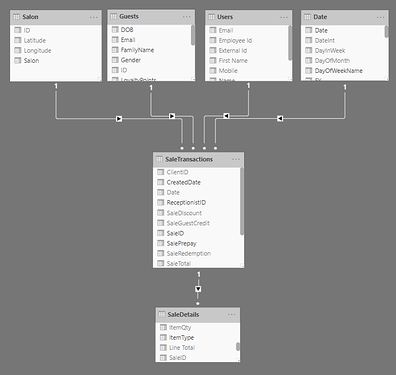Viewport: 396px width, 375px height.
Task: Open the Guests table more options menu
Action: point(187,17)
